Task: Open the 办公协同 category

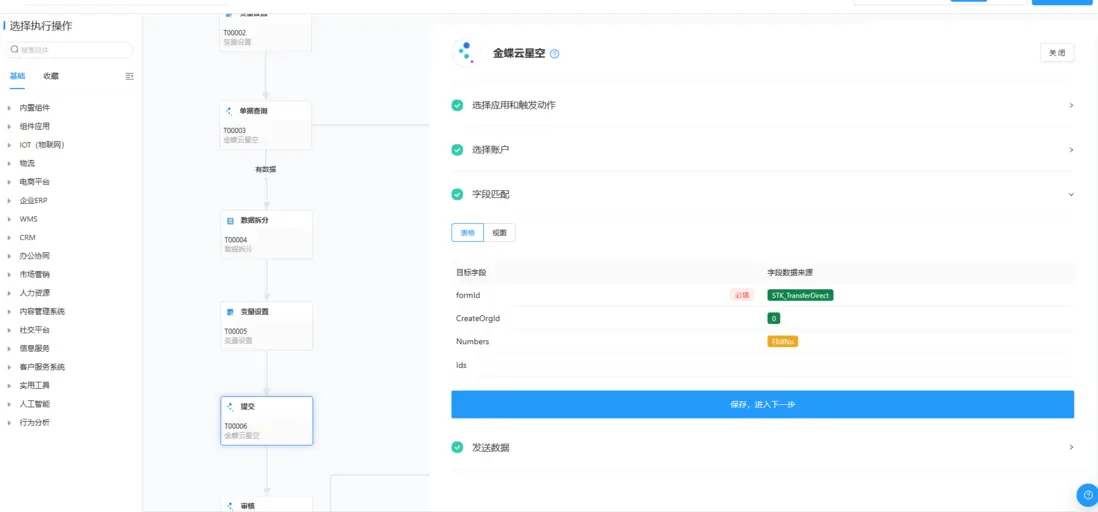Action: point(34,256)
